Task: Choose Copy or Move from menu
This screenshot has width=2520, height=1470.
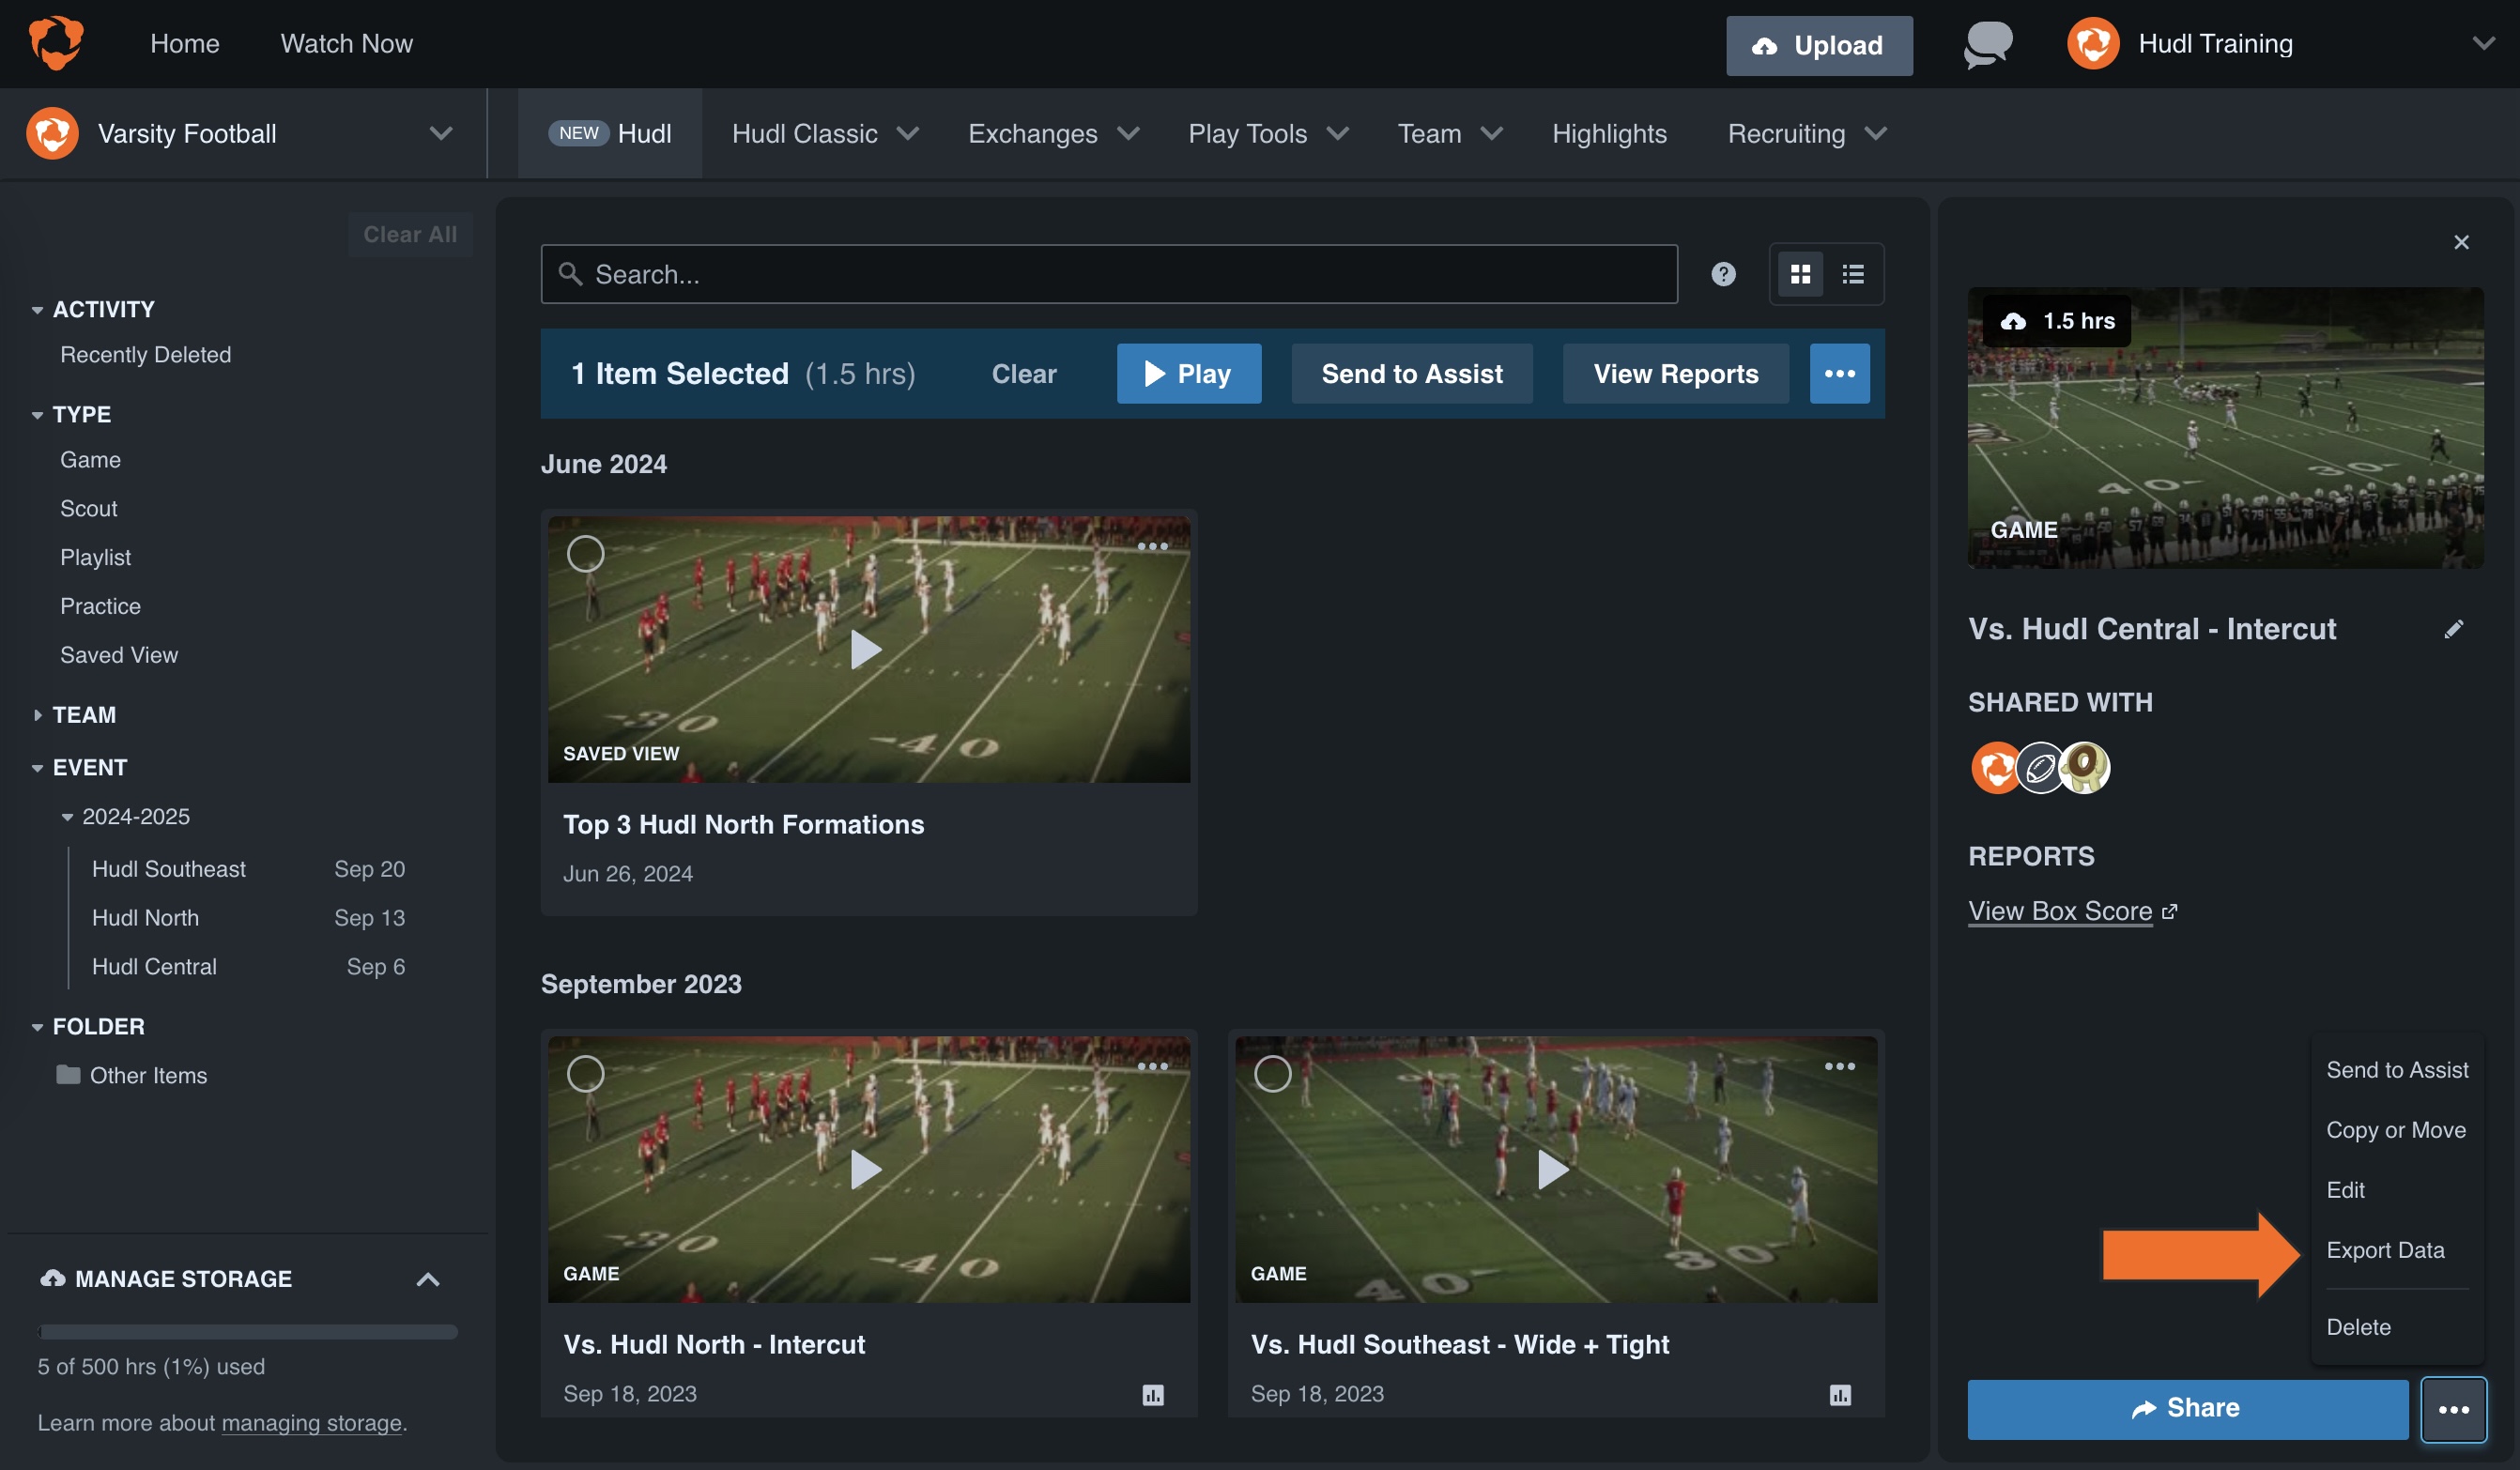Action: point(2396,1130)
